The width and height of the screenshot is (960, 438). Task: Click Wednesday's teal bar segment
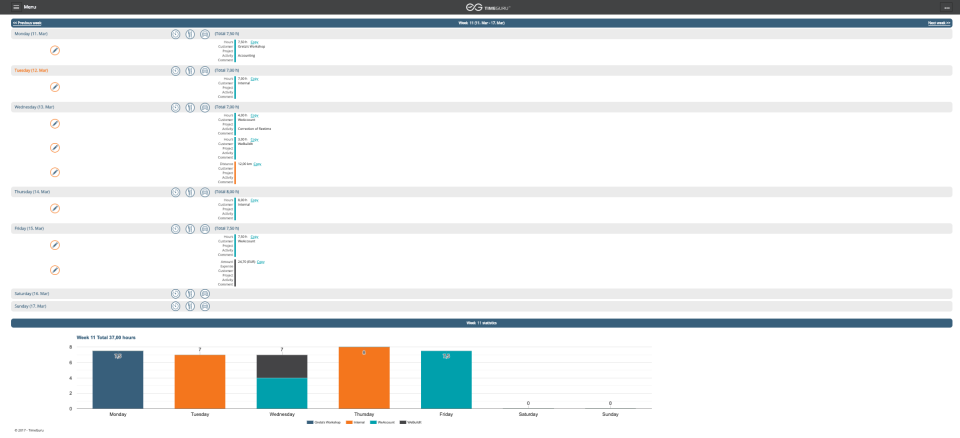pos(282,393)
